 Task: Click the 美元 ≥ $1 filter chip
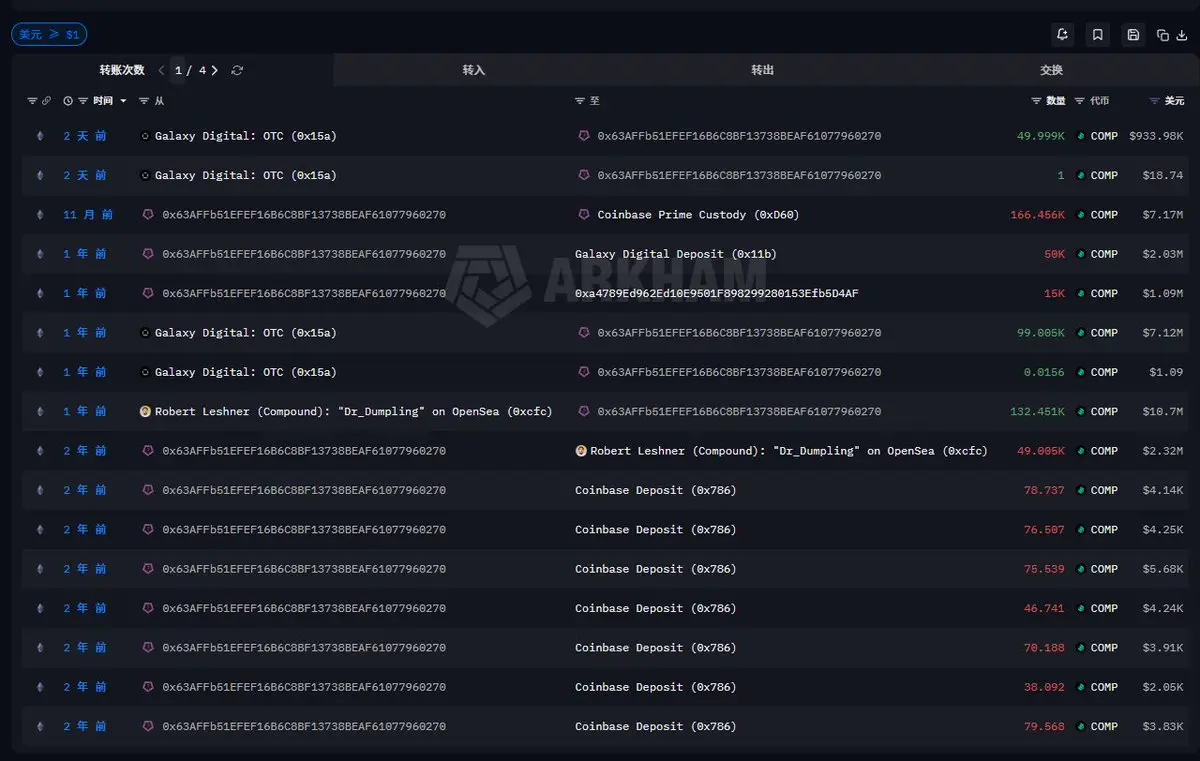click(x=49, y=35)
